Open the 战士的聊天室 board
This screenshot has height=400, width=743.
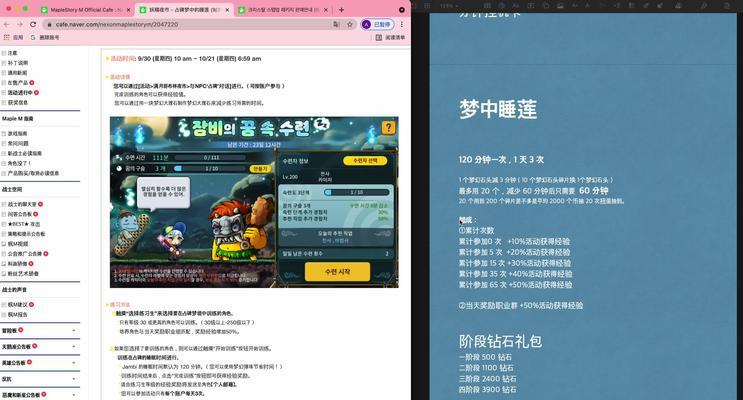click(x=22, y=204)
